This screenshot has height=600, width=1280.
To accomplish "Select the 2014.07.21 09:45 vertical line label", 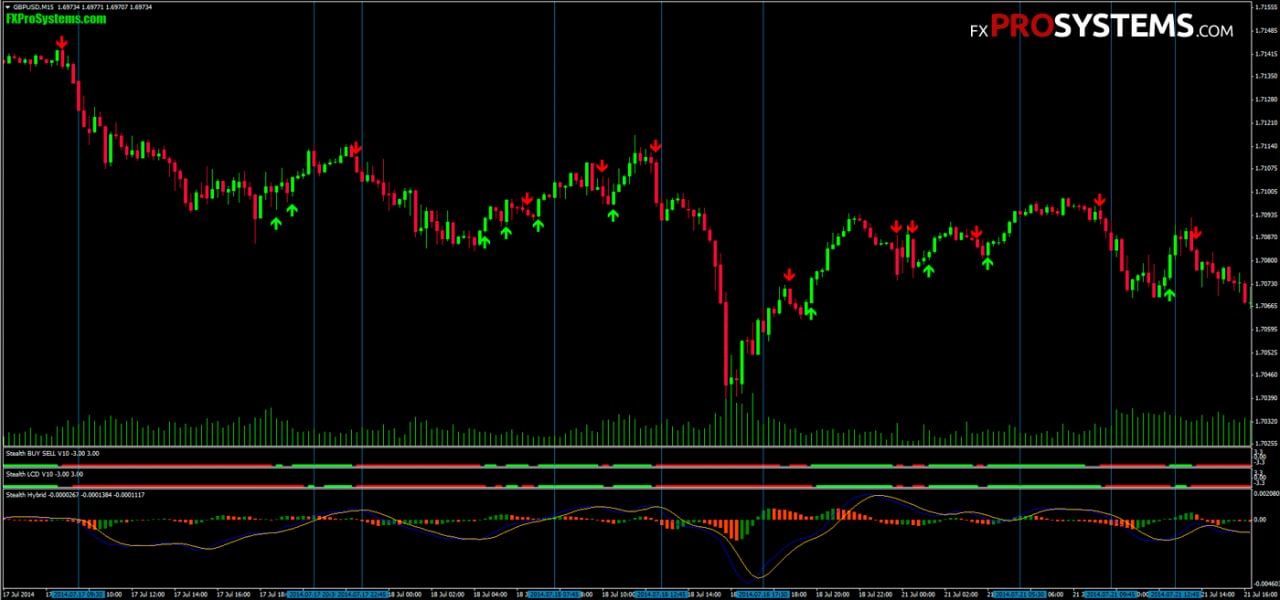I will pyautogui.click(x=1110, y=594).
